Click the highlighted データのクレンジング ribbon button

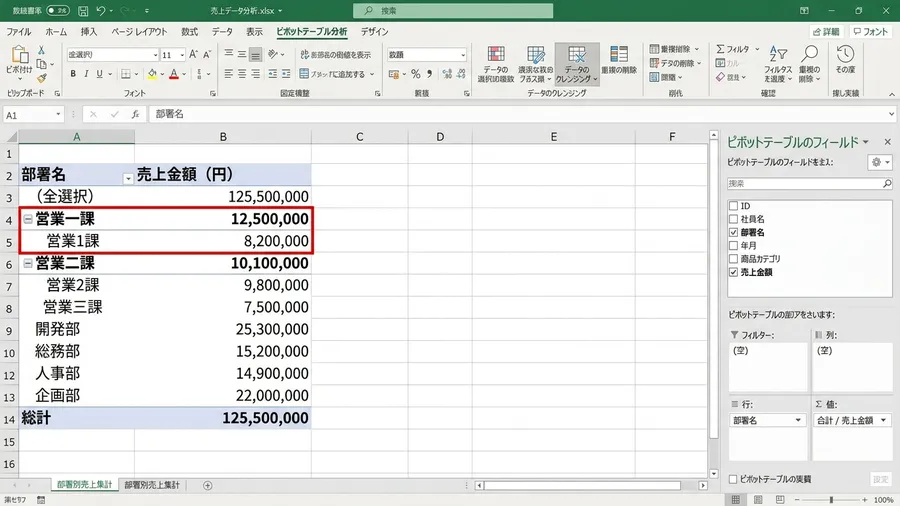pos(577,64)
